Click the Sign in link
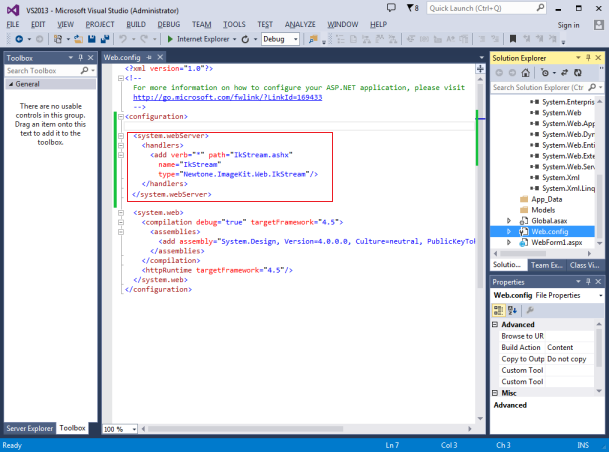Screen dimensions: 609x452 click(x=568, y=25)
